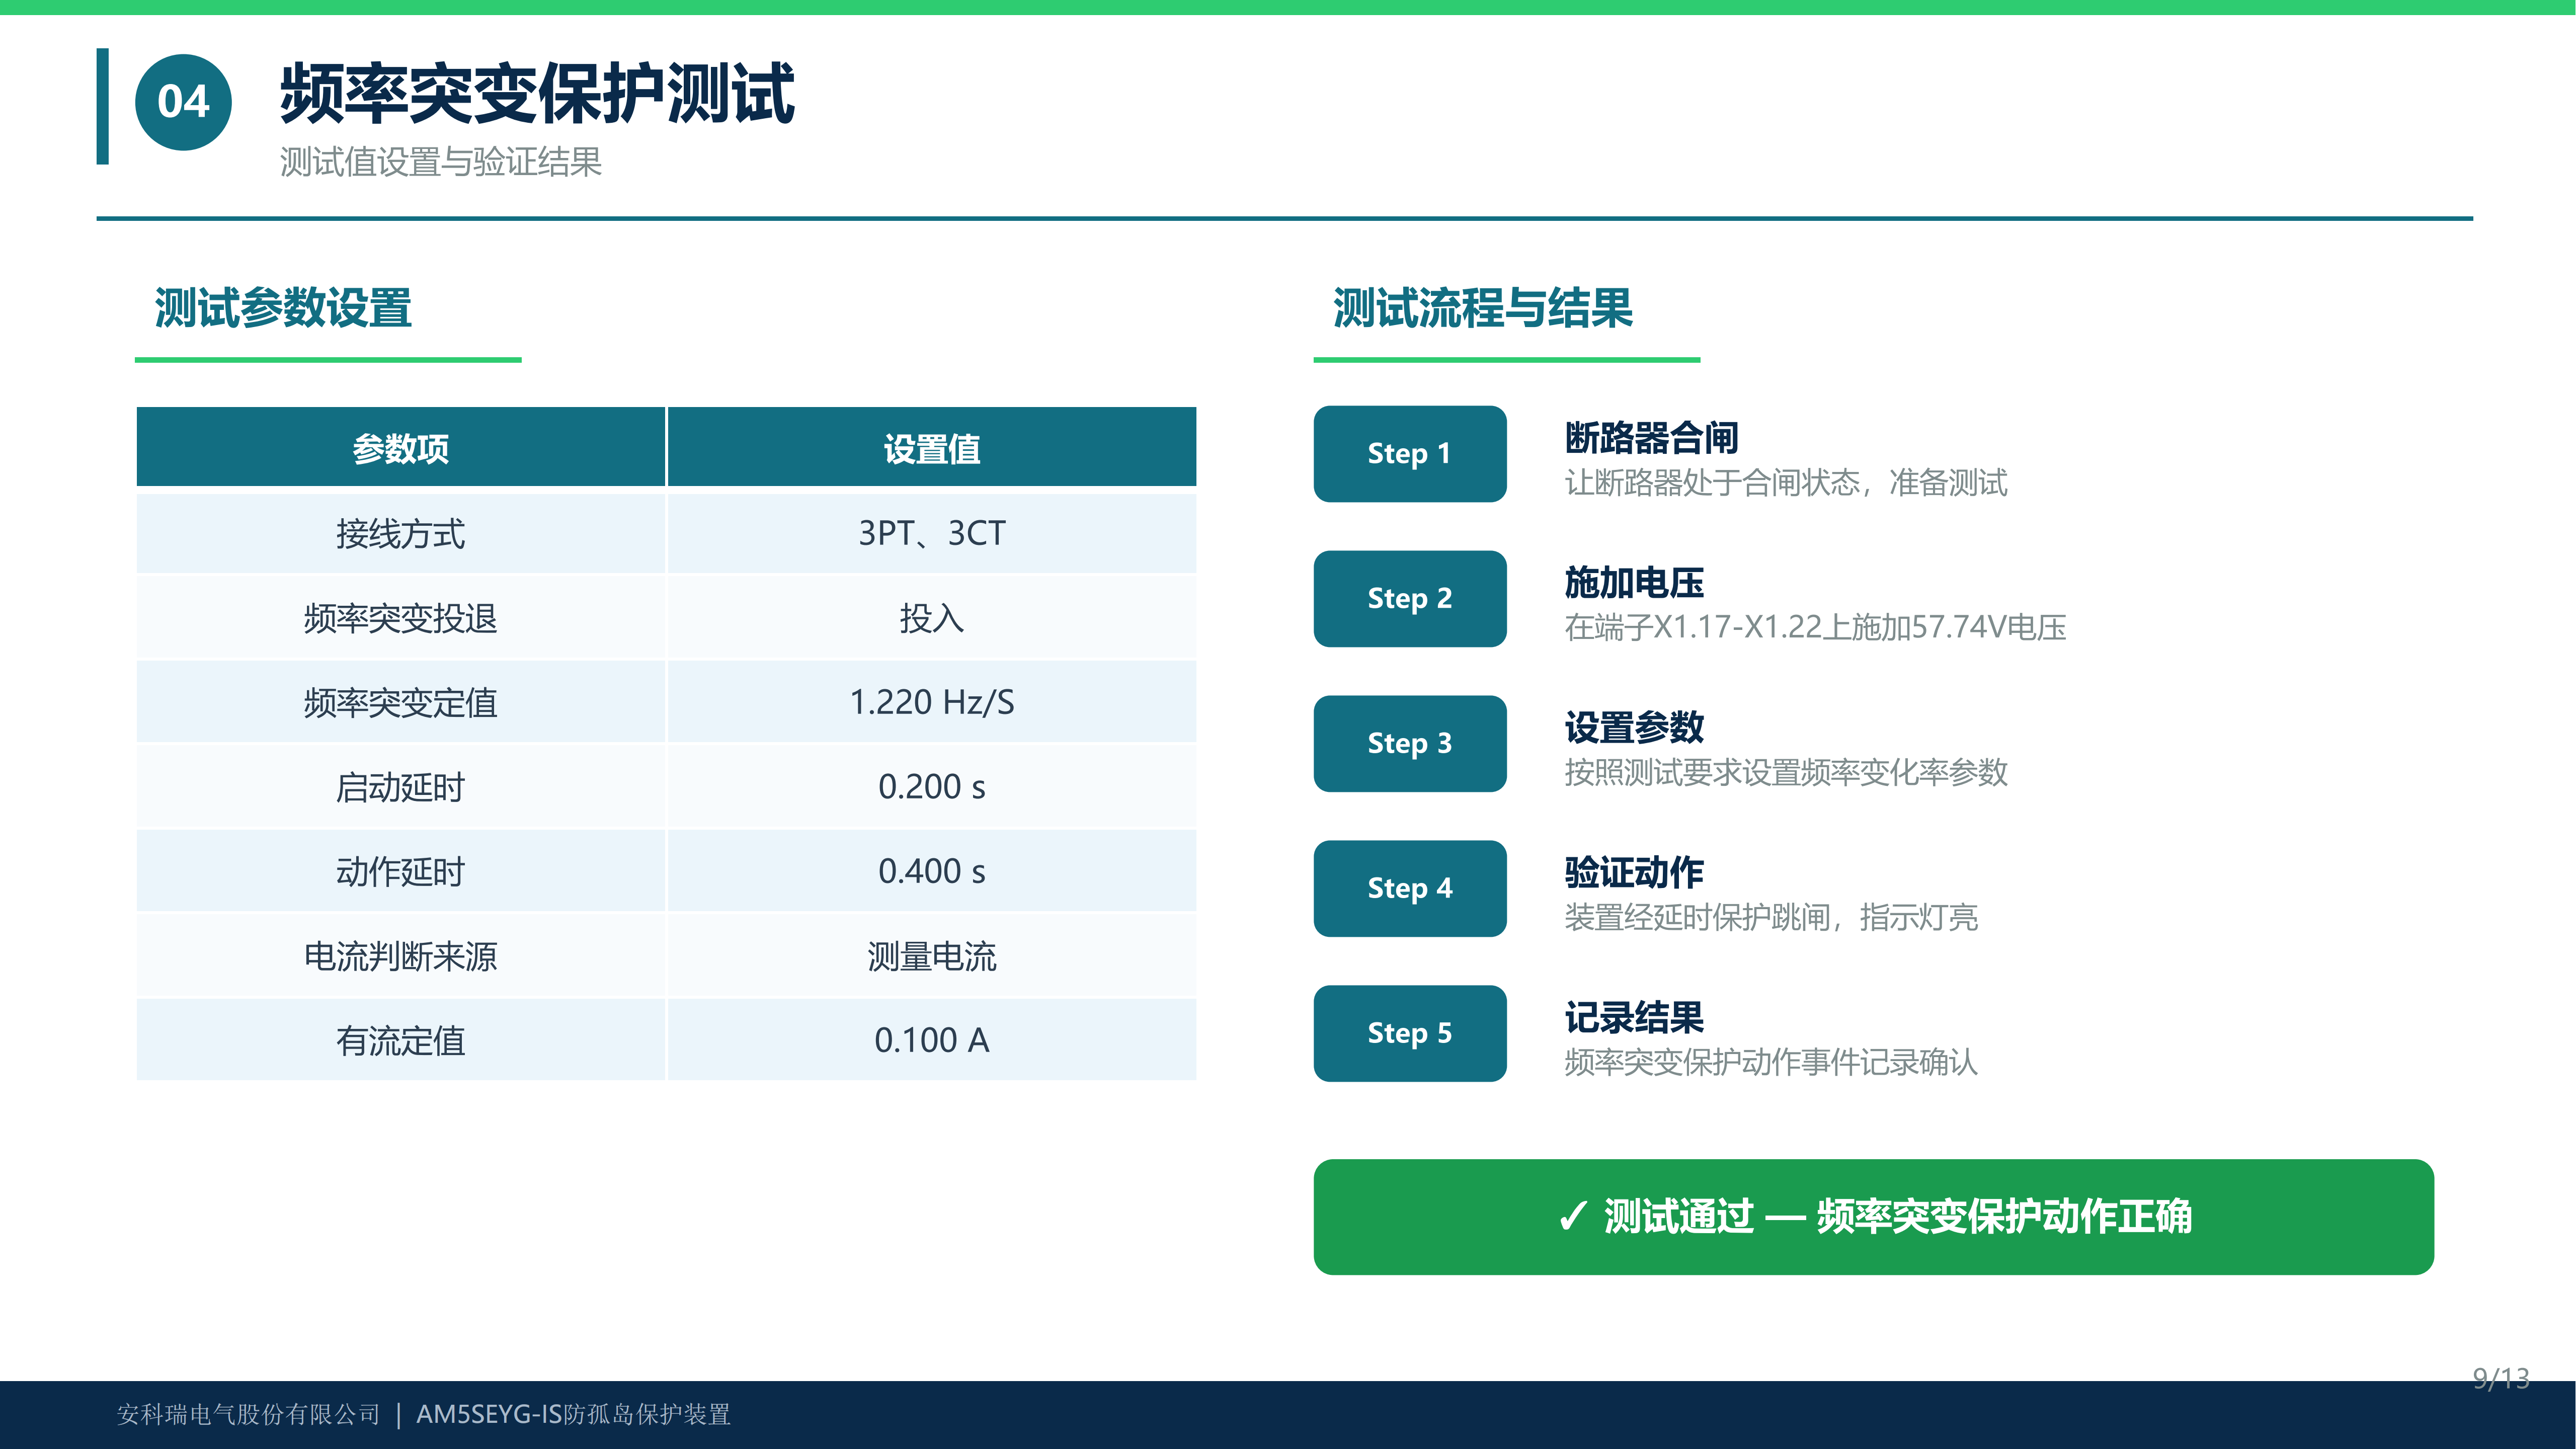
Task: Click the text 按照测试要求设置频率变化率参数
Action: pos(1786,772)
